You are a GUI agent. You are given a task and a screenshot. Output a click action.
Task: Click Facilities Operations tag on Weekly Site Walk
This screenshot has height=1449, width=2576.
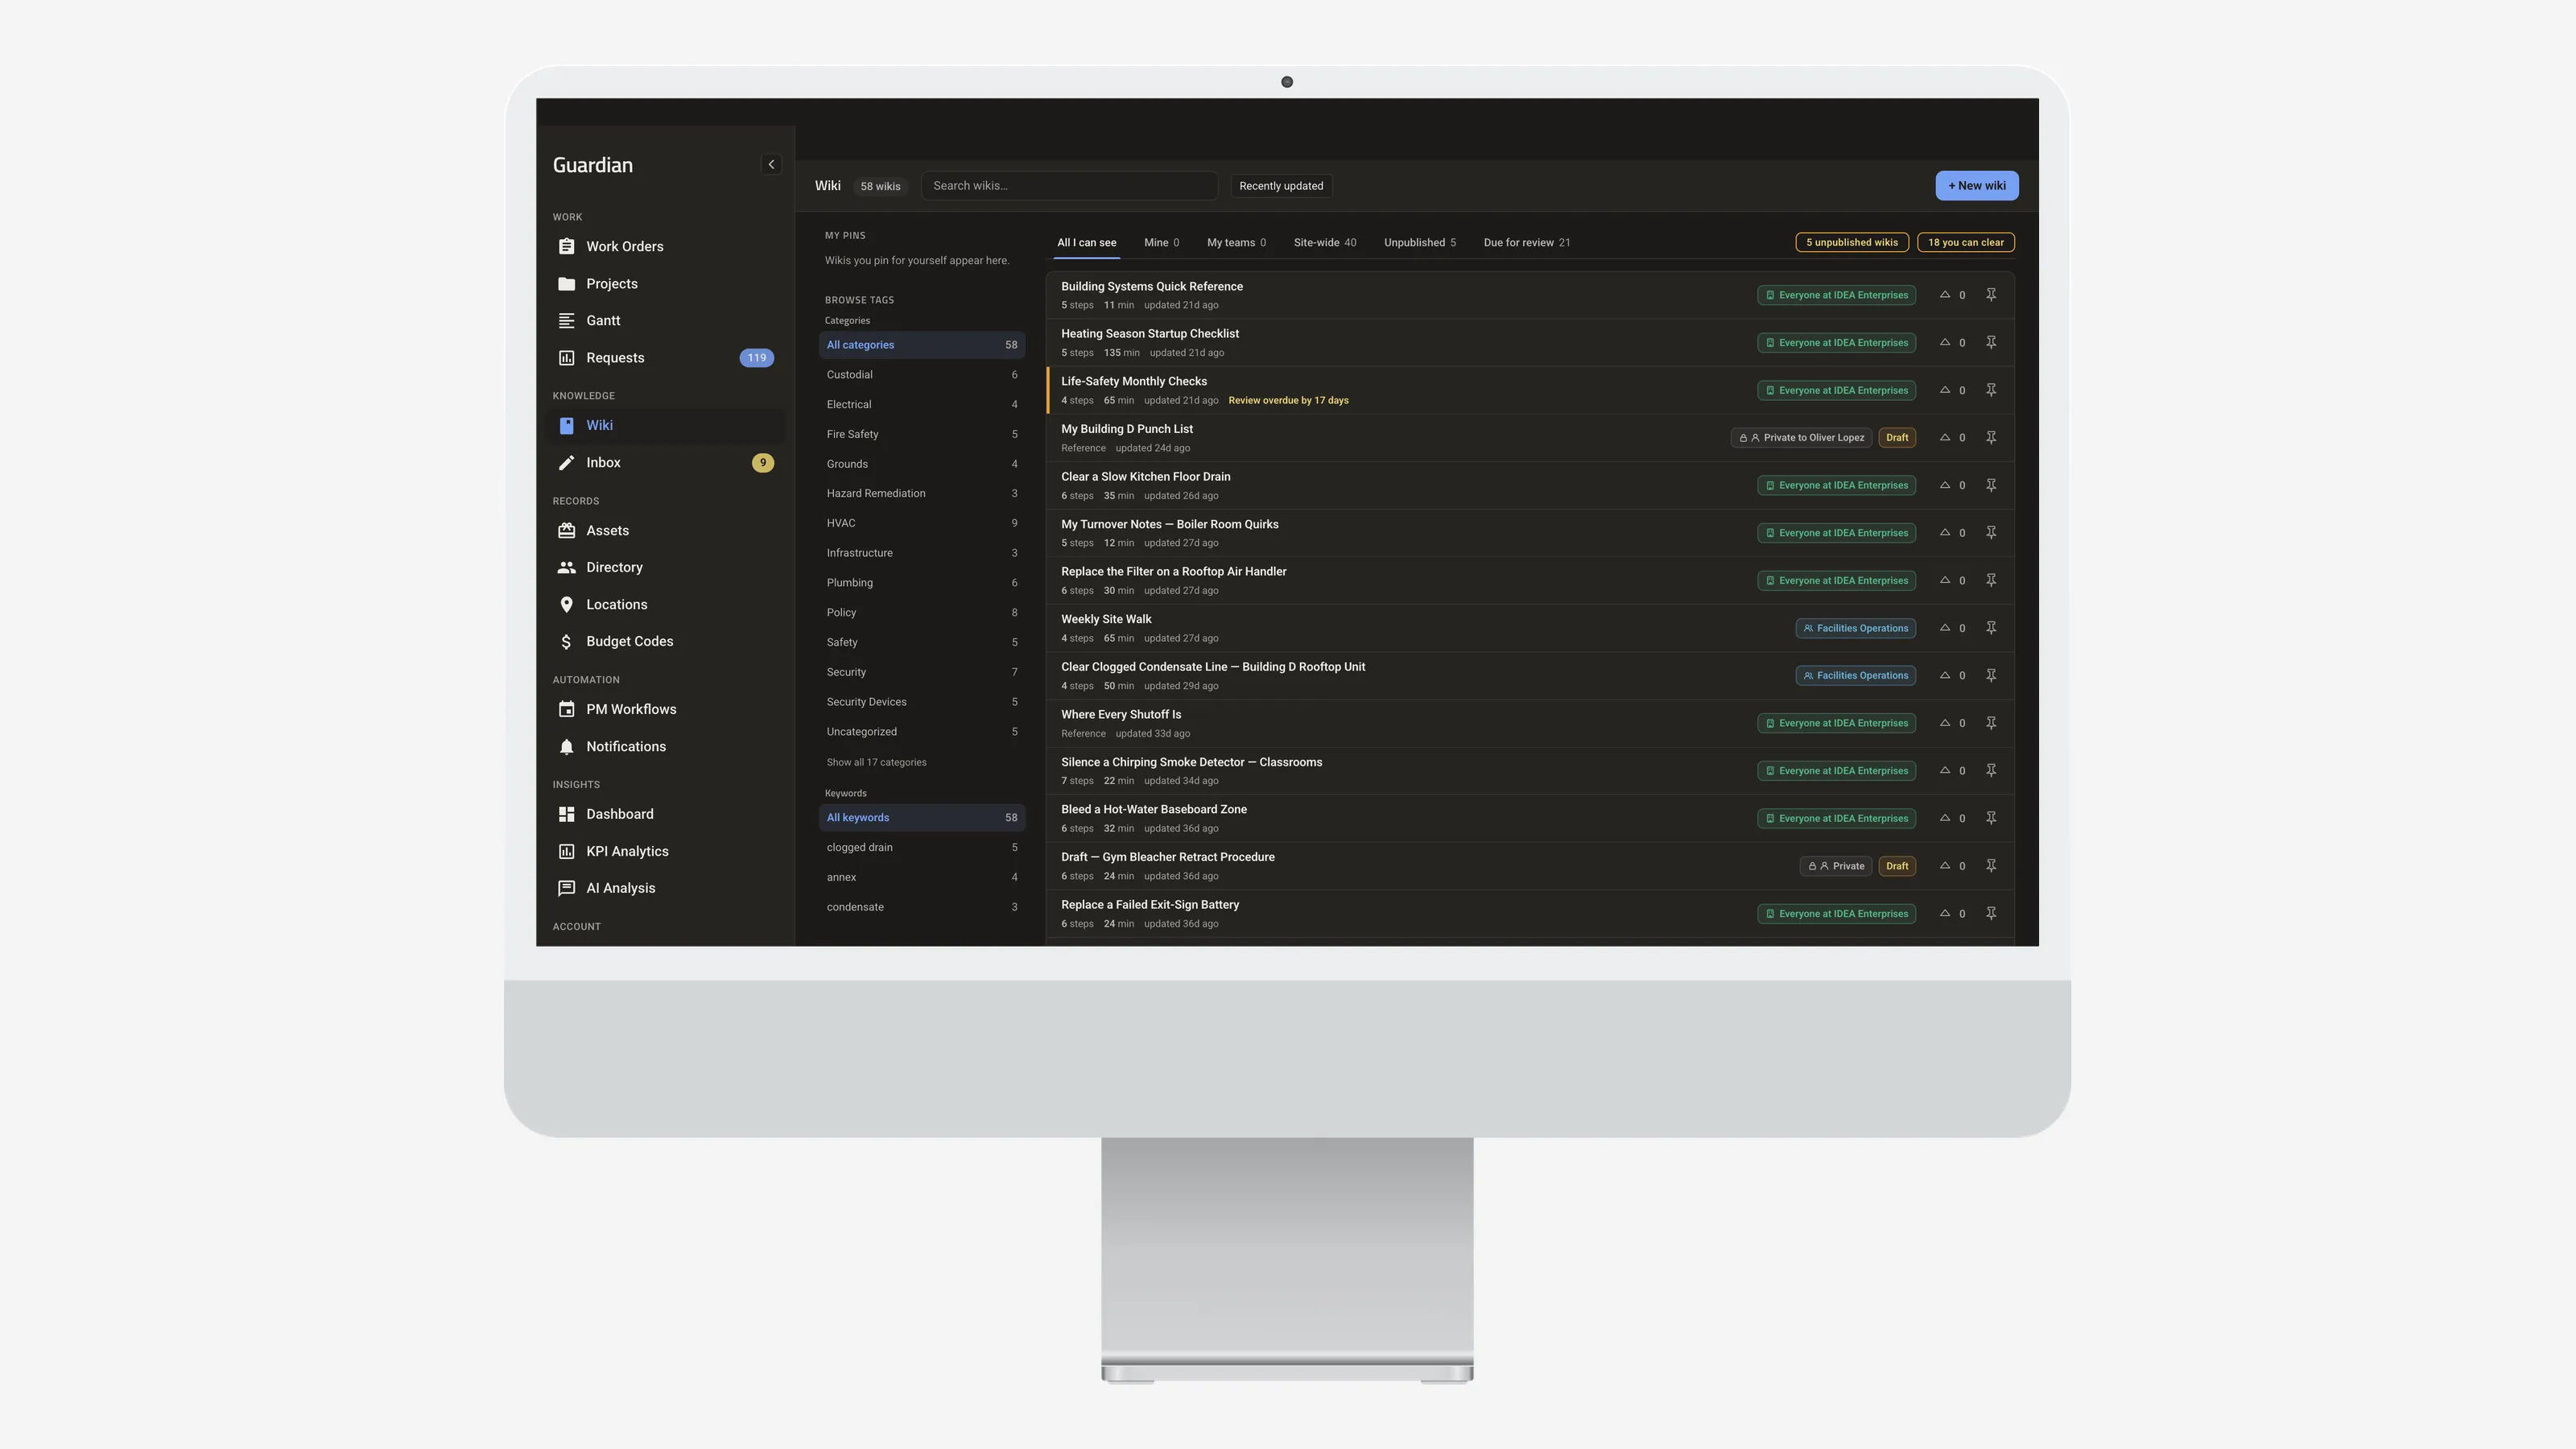tap(1855, 629)
